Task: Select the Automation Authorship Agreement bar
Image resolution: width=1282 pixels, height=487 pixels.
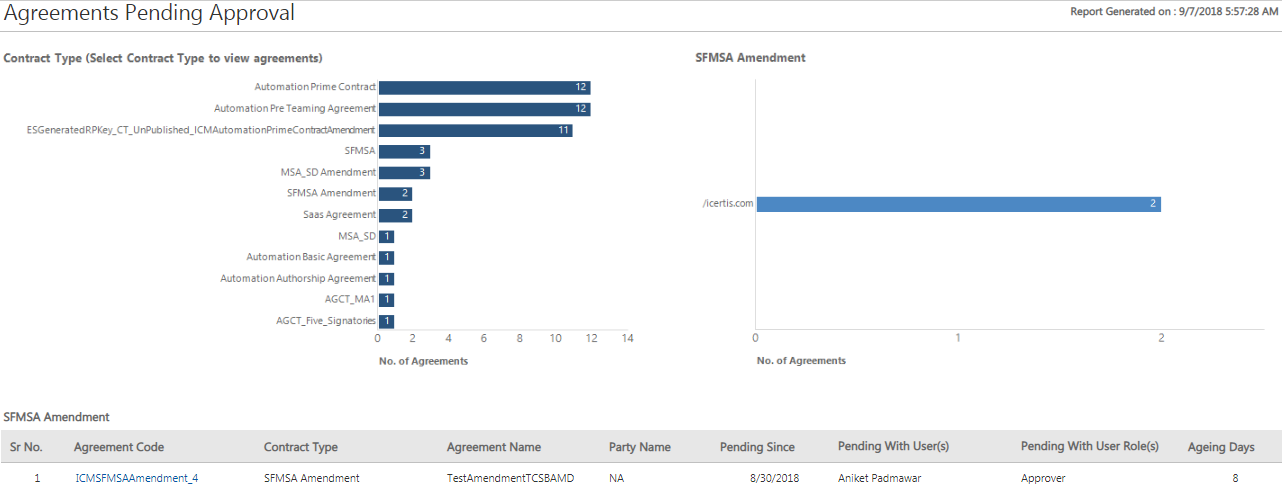Action: click(387, 279)
